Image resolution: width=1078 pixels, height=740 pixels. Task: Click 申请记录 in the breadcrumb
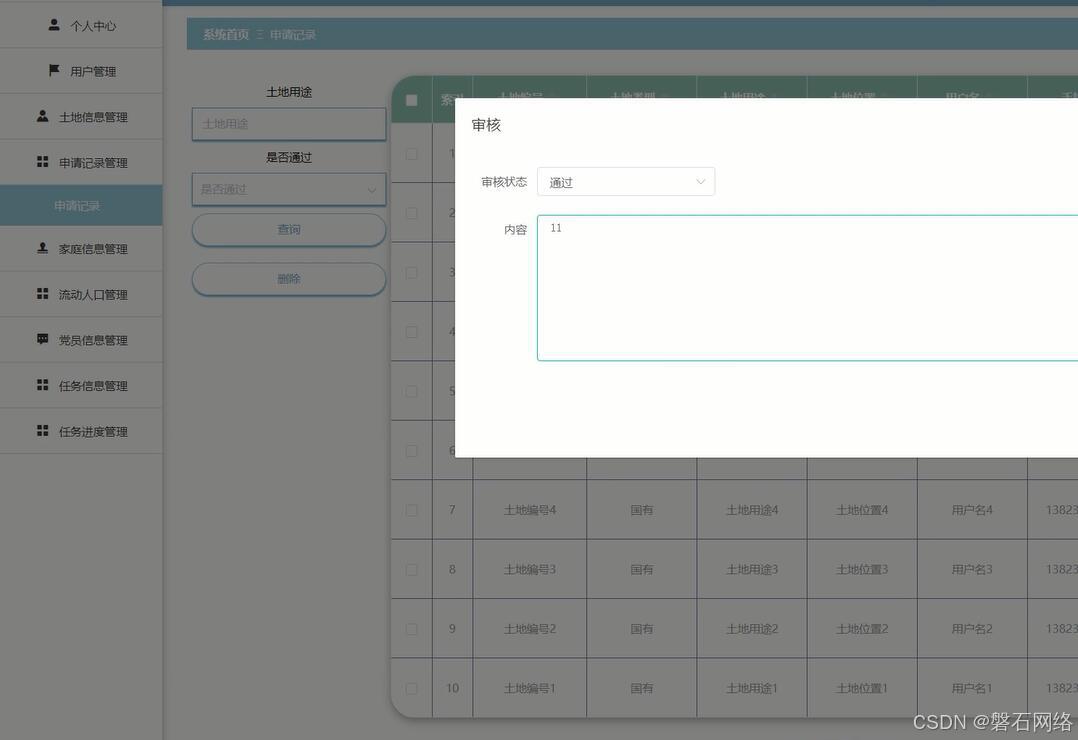click(293, 34)
